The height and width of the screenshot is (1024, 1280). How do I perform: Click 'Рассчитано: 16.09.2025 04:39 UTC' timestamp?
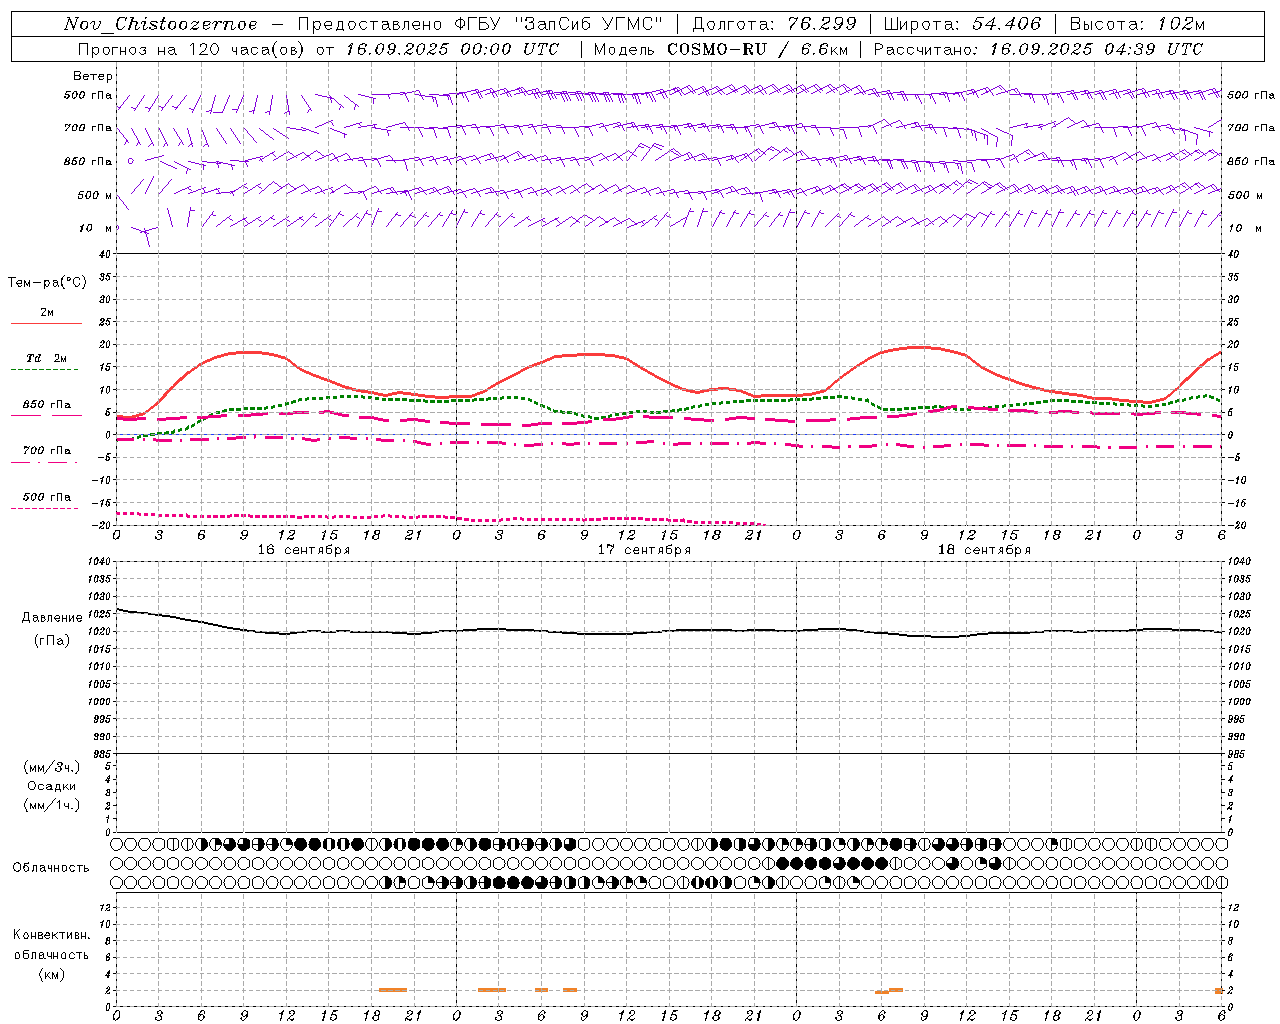(1038, 49)
